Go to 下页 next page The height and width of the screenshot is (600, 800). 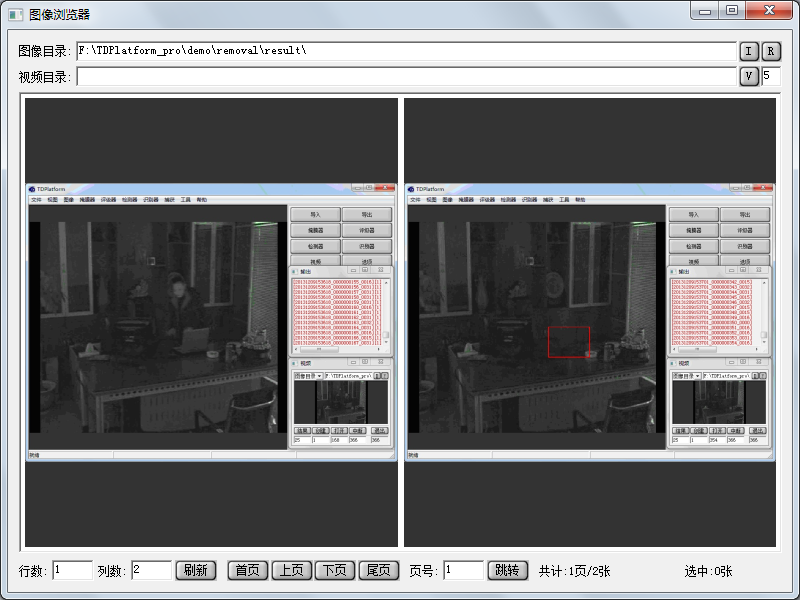point(335,570)
